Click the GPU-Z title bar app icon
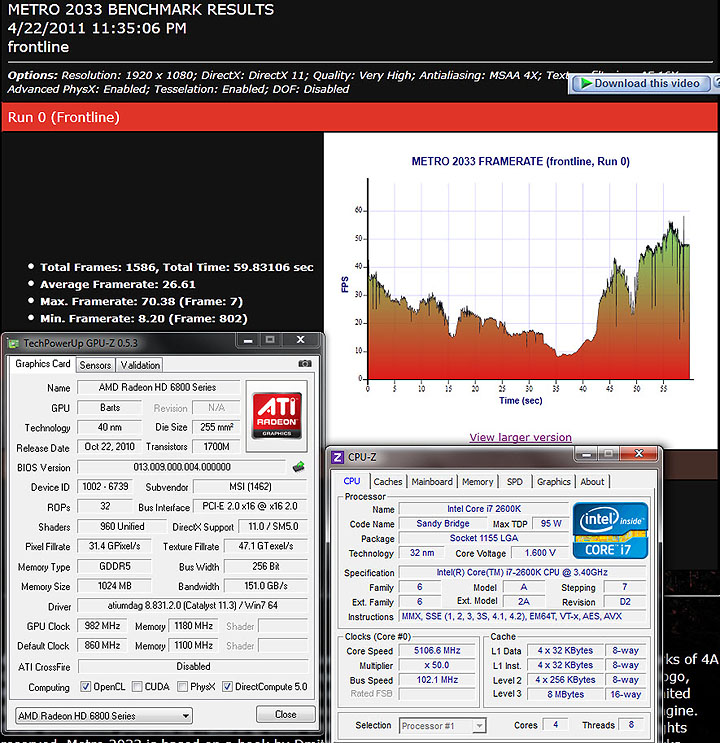 point(13,343)
